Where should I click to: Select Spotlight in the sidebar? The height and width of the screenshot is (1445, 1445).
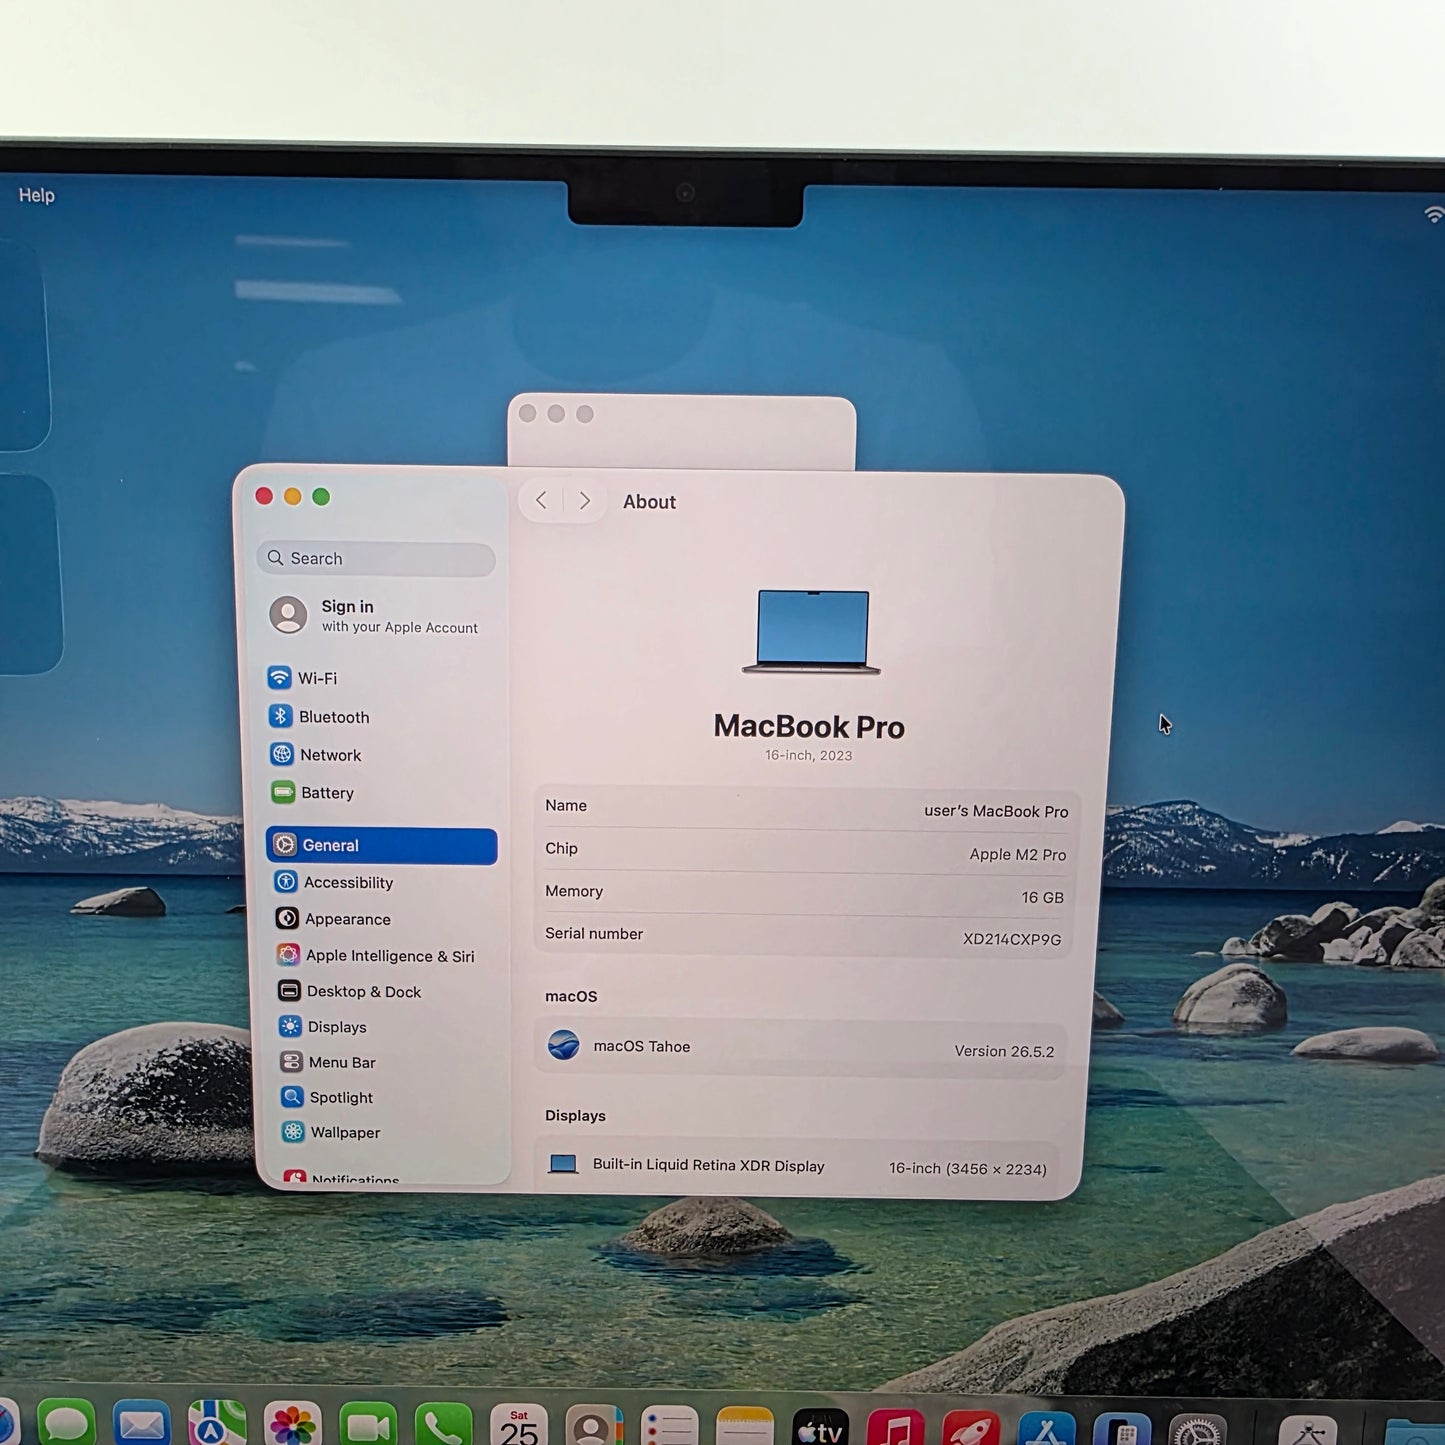point(328,1097)
